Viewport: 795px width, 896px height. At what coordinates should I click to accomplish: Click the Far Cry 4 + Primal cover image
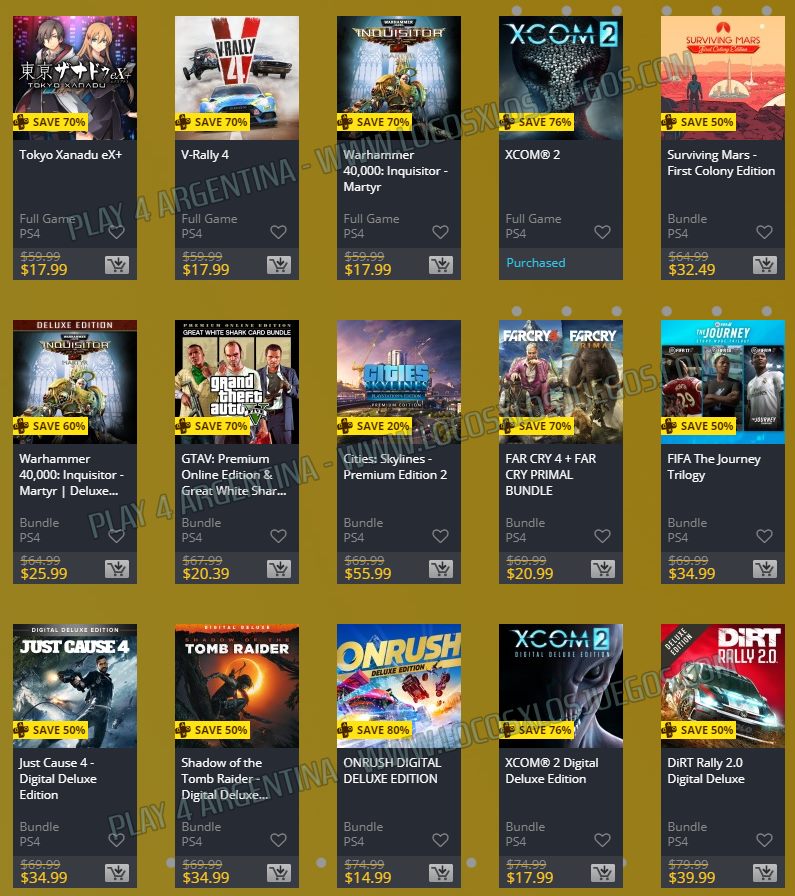pos(561,382)
